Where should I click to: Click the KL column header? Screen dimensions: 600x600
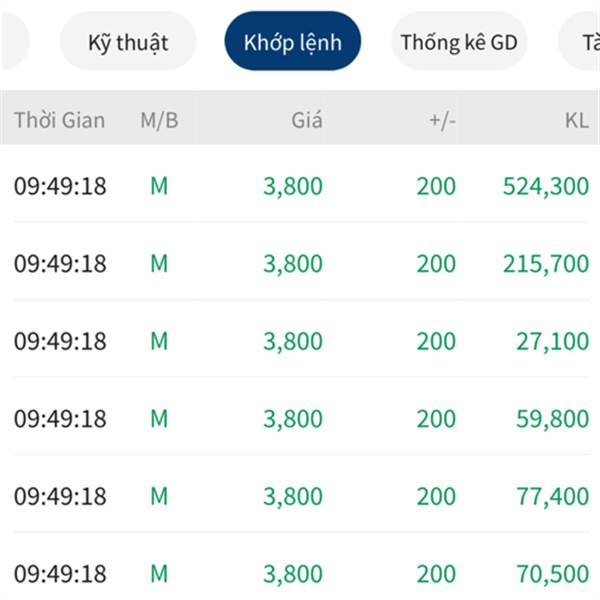point(577,121)
